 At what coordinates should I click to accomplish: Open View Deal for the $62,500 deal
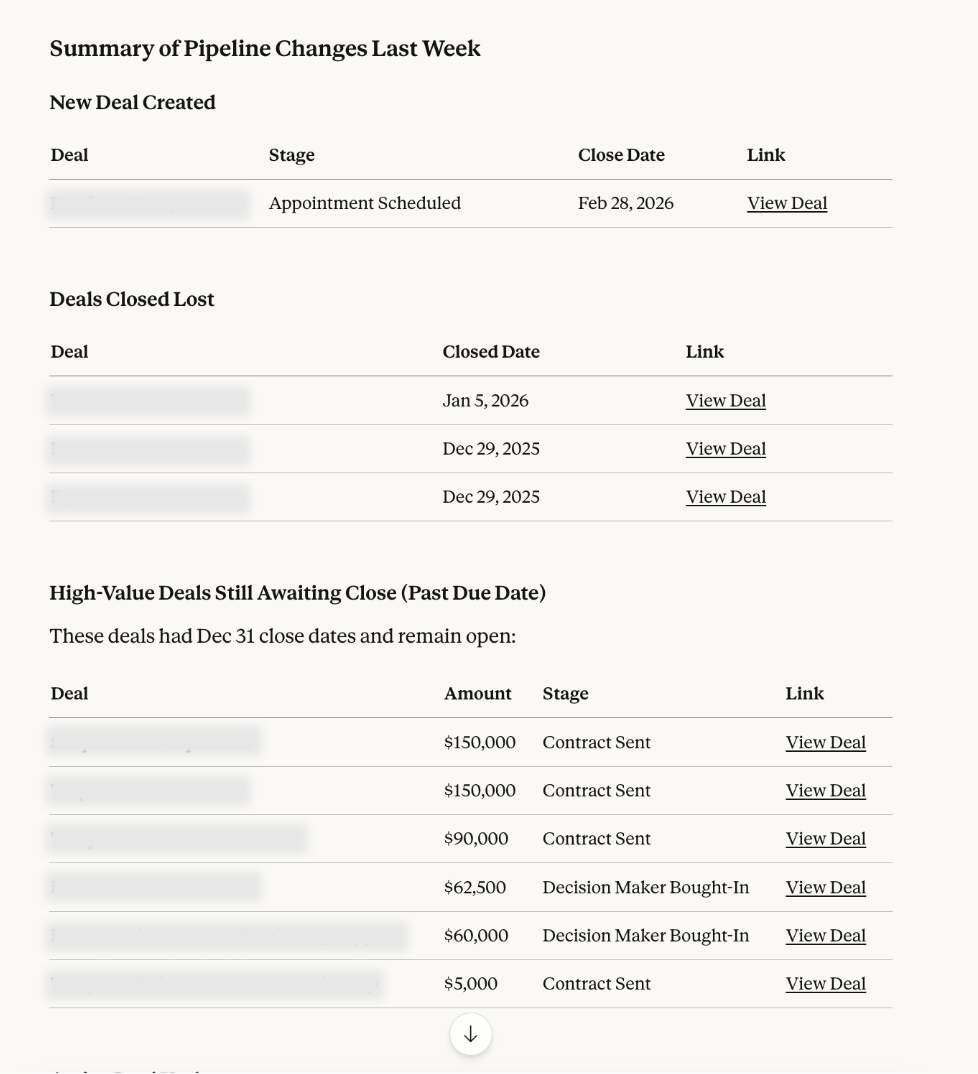(825, 888)
